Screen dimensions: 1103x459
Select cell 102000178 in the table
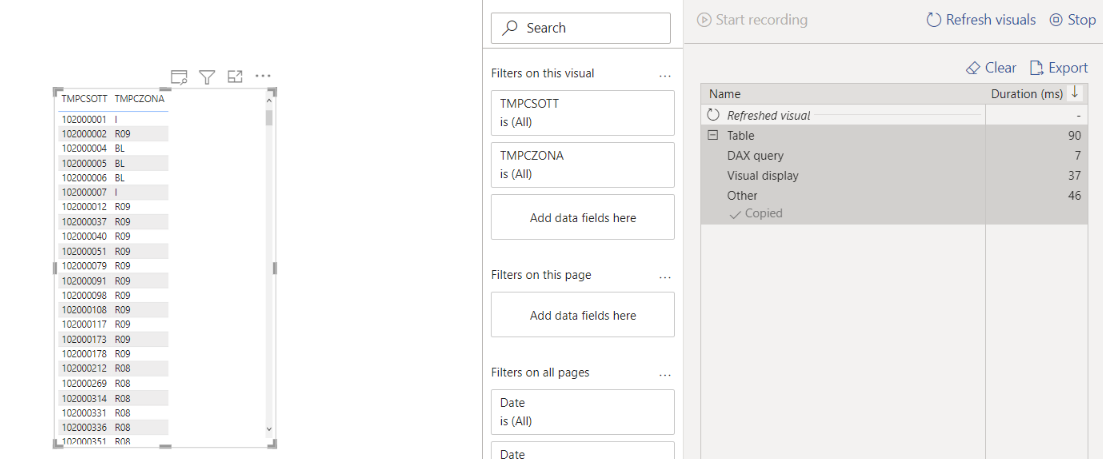point(84,354)
